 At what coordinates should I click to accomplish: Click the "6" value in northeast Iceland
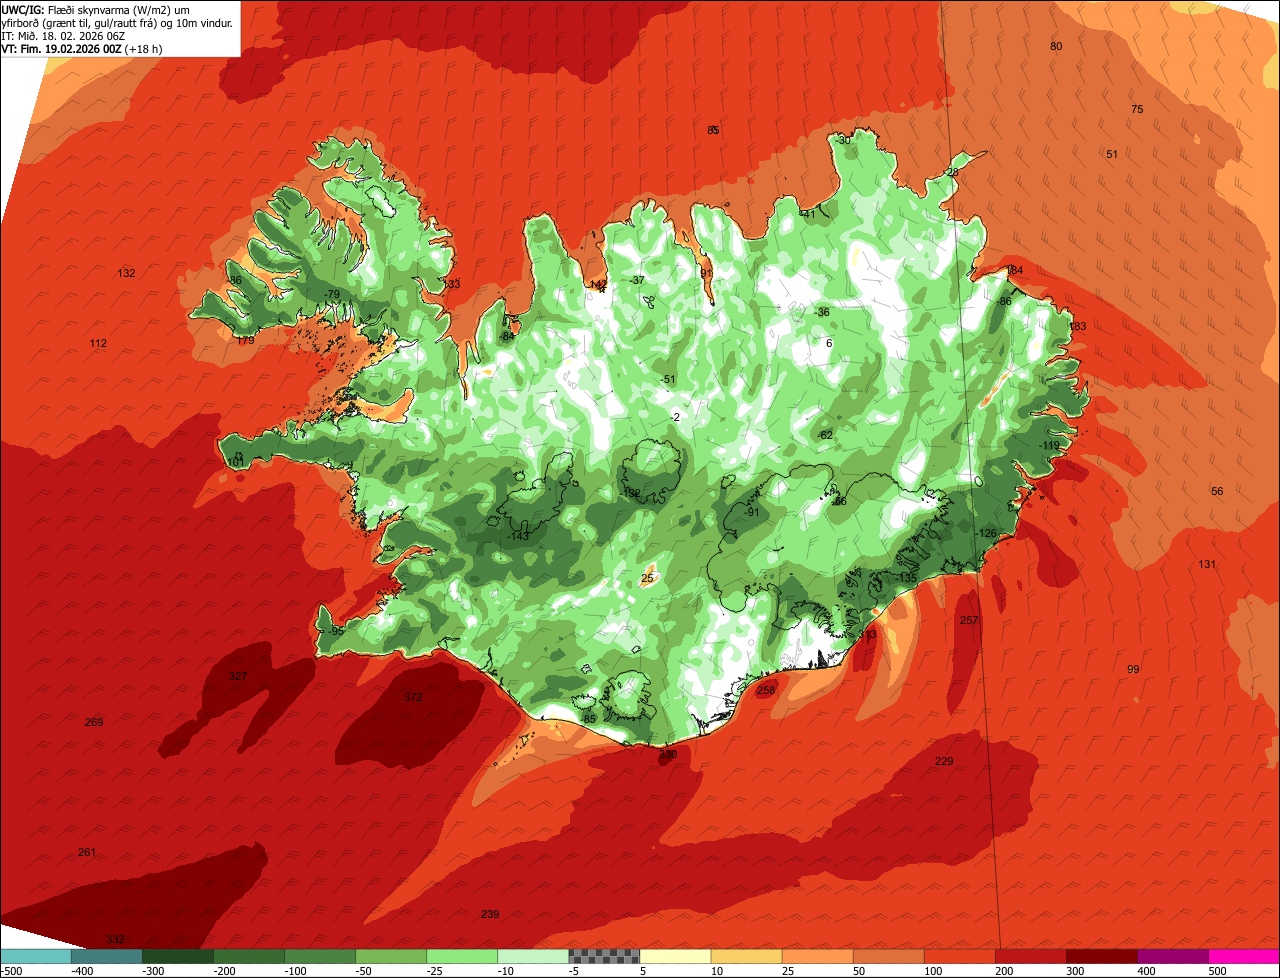829,343
